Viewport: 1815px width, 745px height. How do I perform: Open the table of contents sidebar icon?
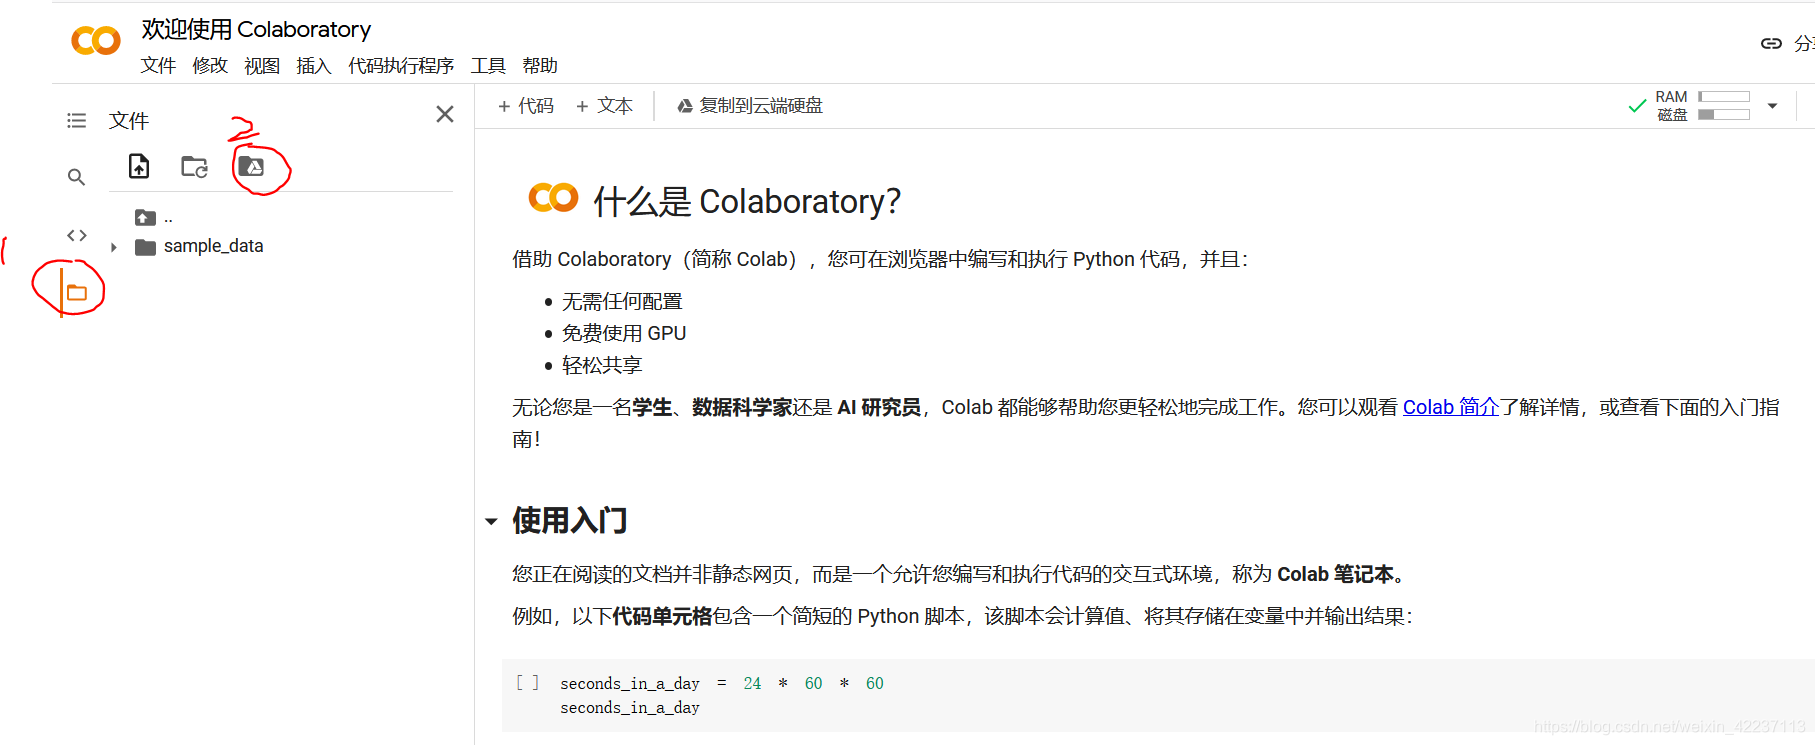pyautogui.click(x=76, y=121)
